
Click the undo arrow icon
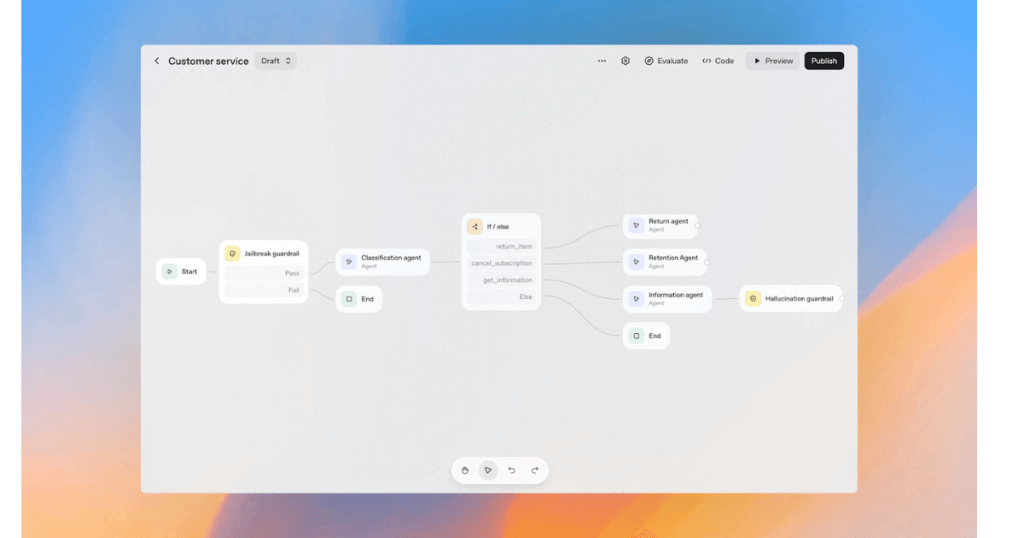[512, 470]
